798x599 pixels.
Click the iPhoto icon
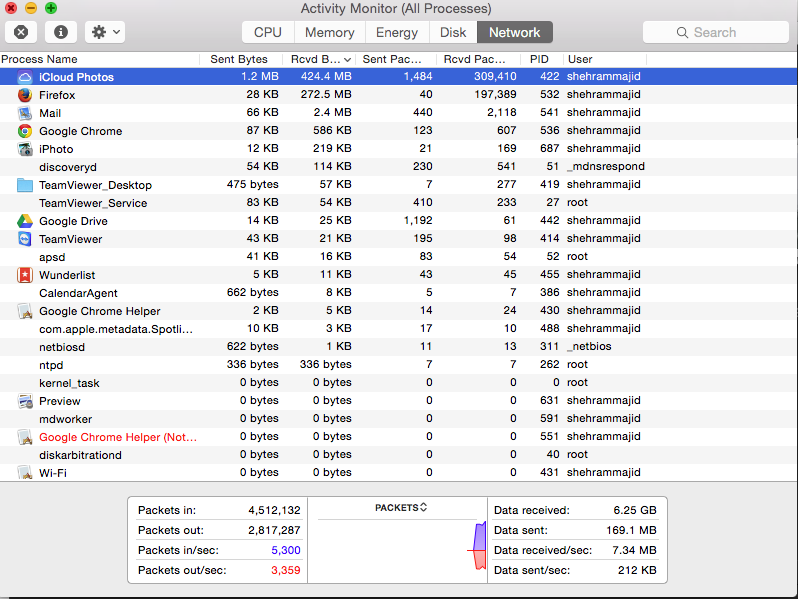tap(25, 149)
